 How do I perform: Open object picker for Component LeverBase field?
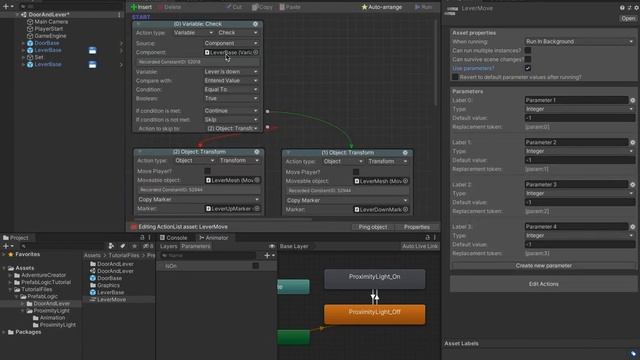pyautogui.click(x=256, y=52)
